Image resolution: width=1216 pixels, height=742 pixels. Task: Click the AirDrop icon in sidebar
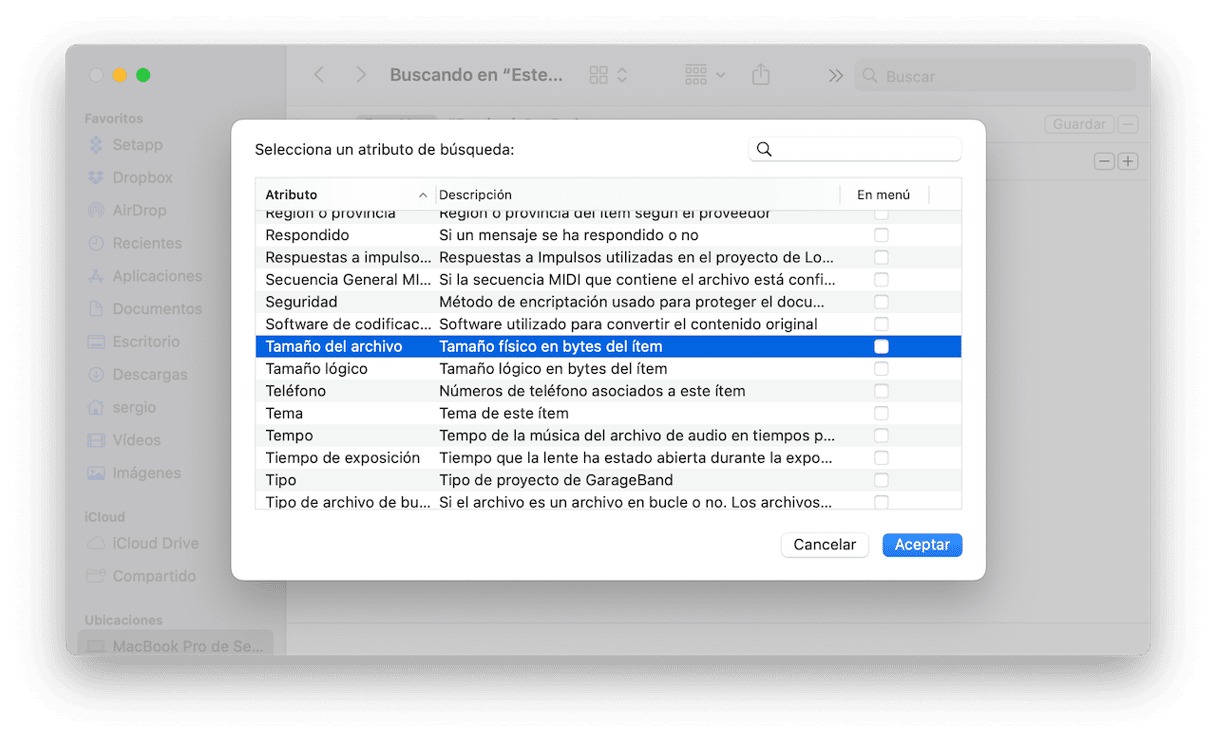click(x=96, y=211)
